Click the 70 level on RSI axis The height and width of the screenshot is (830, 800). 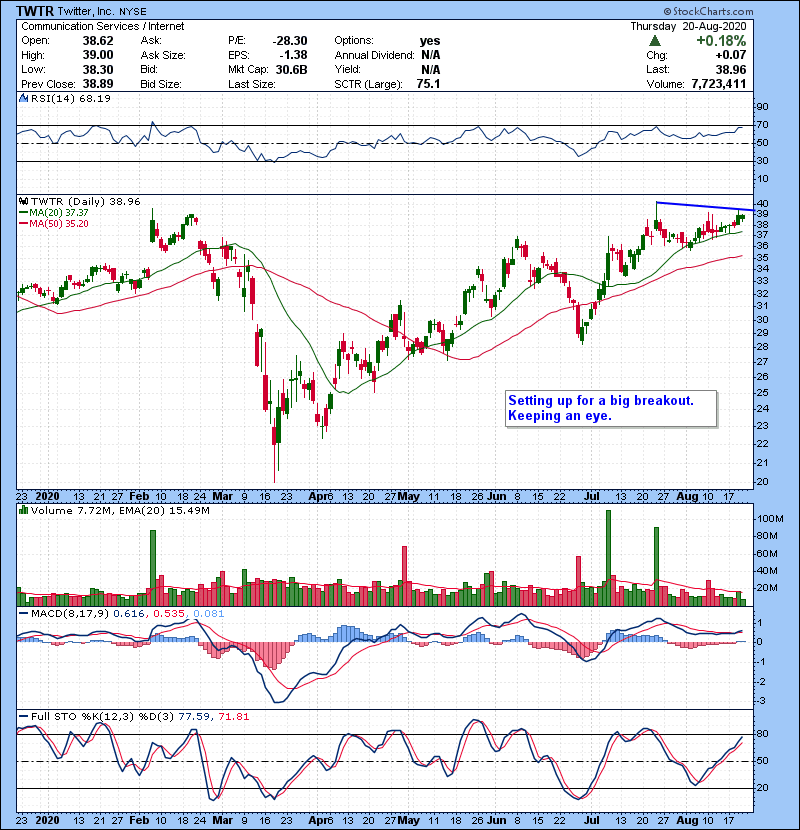click(762, 125)
